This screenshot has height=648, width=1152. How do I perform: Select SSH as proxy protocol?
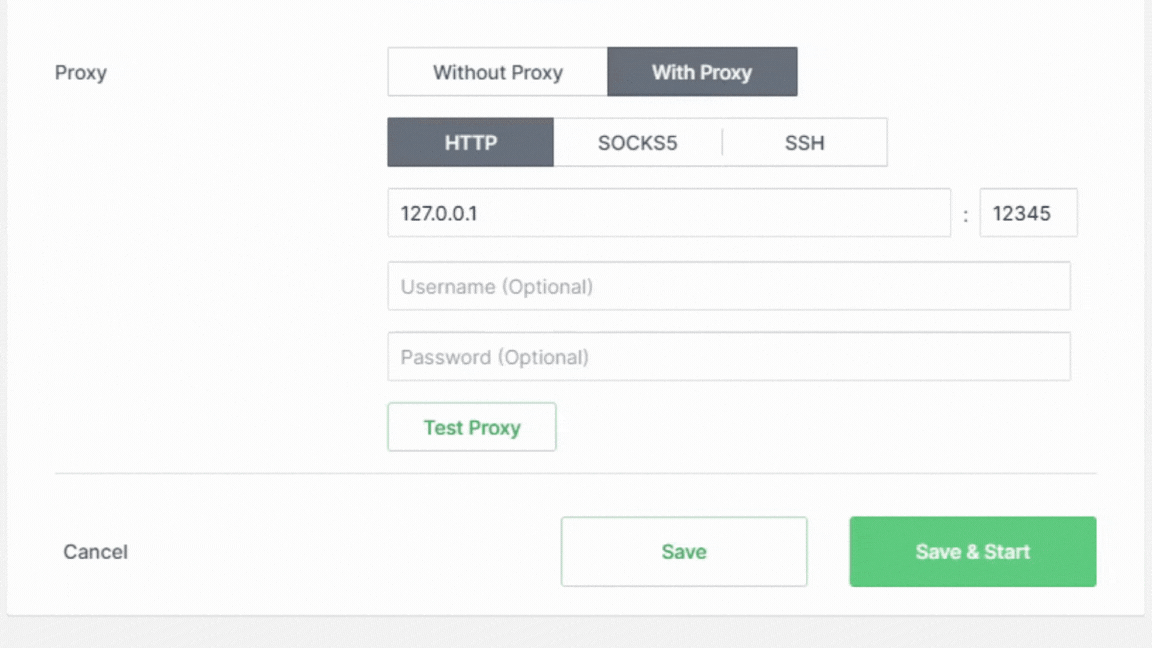tap(804, 143)
